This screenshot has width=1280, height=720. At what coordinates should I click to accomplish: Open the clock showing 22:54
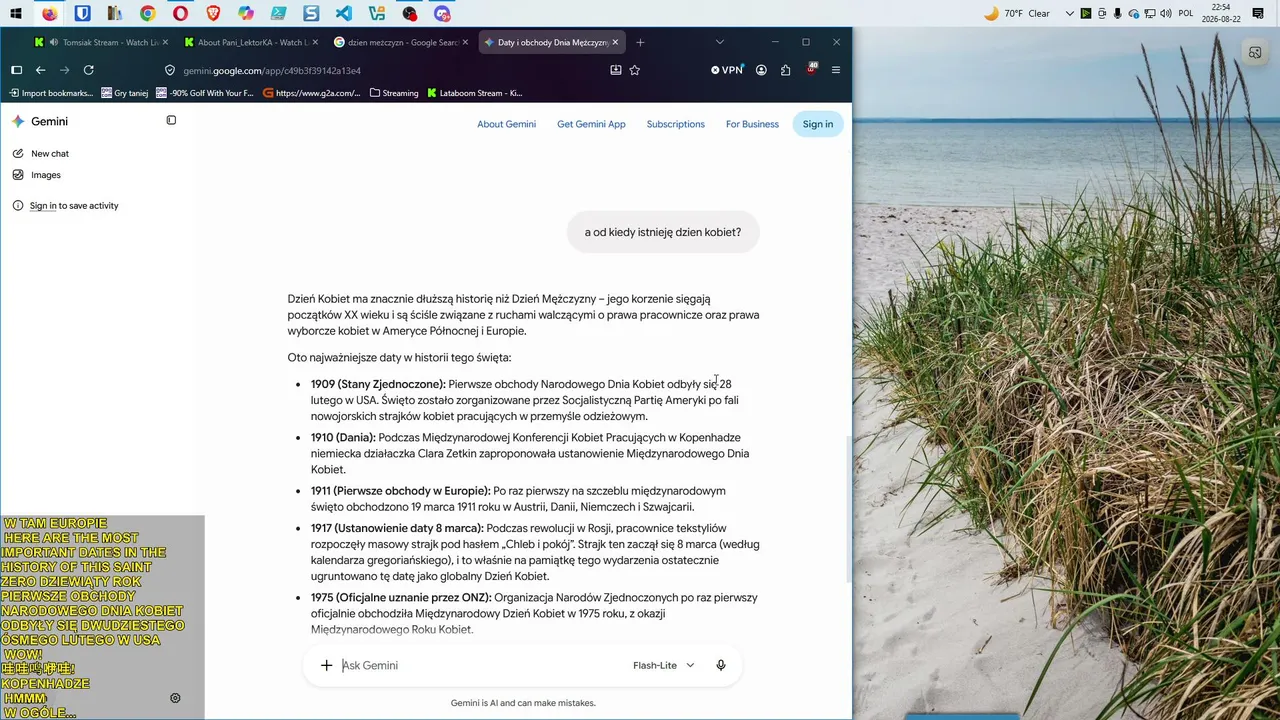[x=1220, y=14]
